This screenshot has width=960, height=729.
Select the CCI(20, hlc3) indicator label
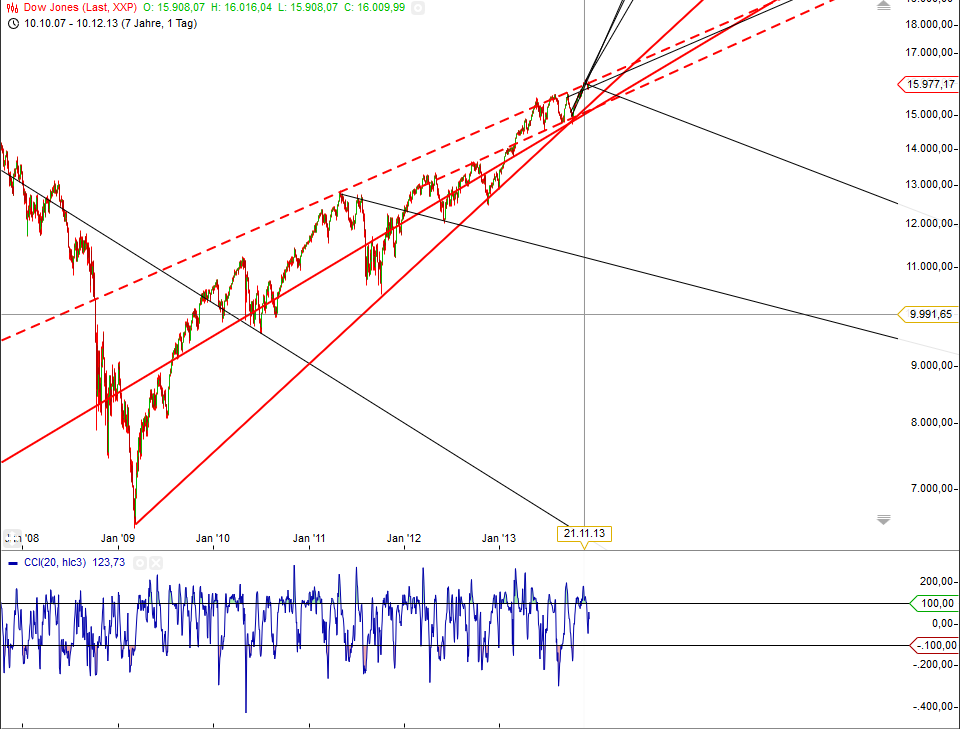(55, 563)
